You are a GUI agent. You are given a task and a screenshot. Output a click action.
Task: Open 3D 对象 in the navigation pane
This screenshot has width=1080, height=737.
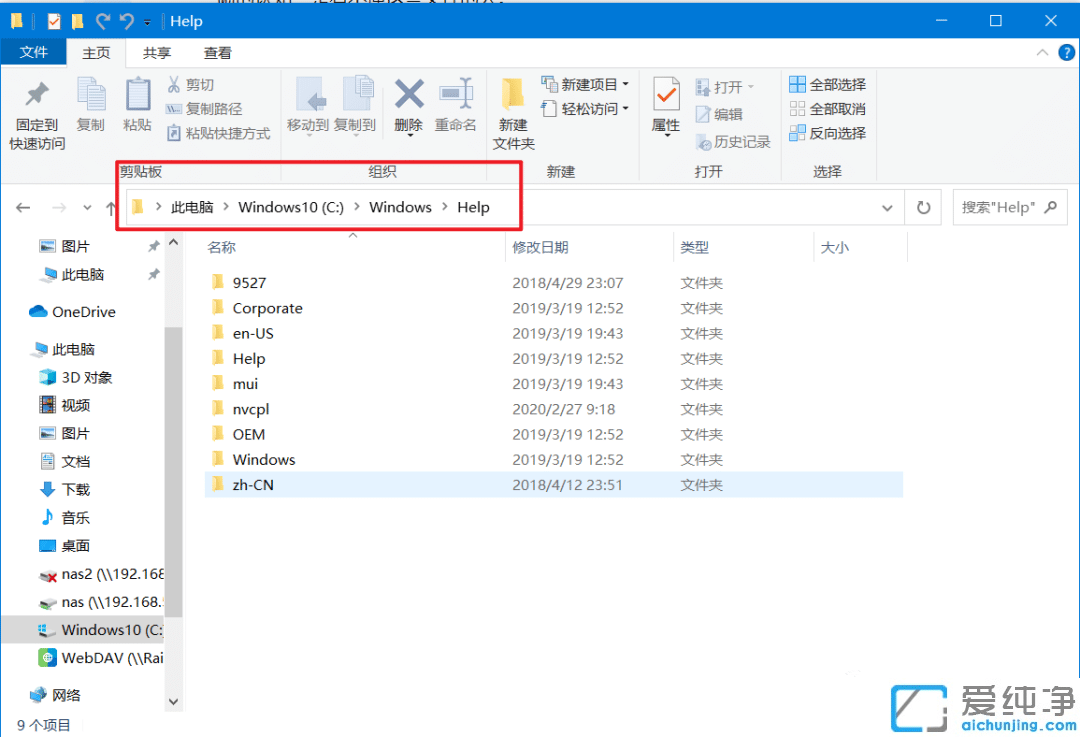(x=76, y=377)
